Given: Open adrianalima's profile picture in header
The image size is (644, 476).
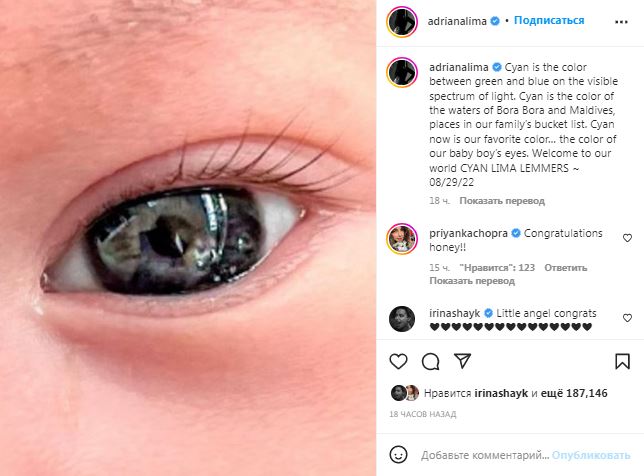Looking at the screenshot, I should 402,20.
